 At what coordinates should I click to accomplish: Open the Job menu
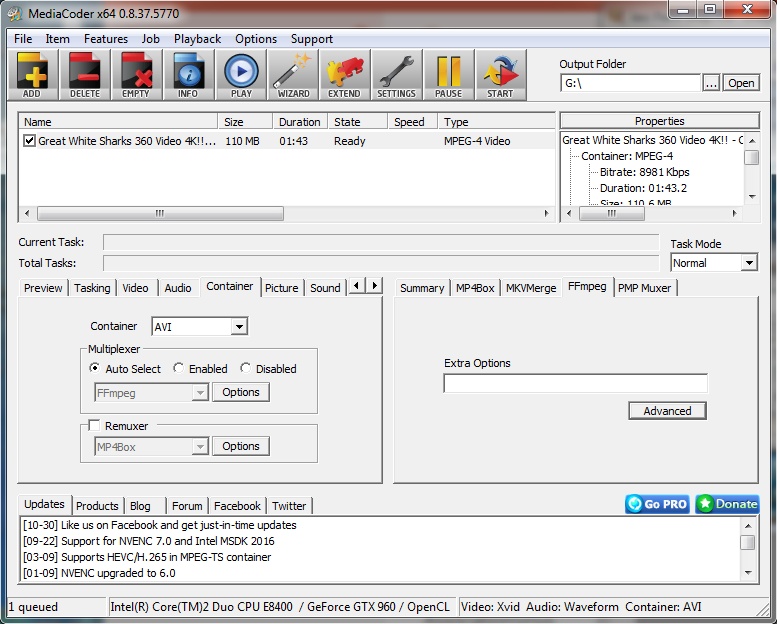pyautogui.click(x=151, y=39)
